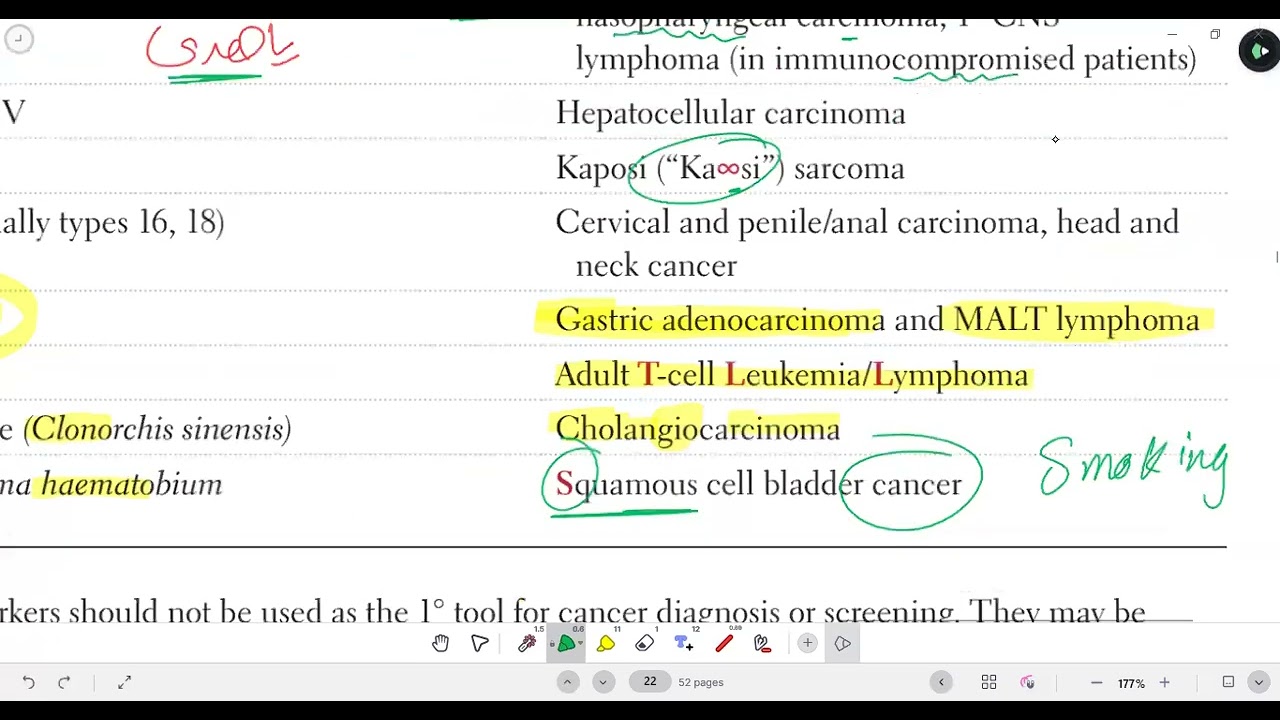1280x720 pixels.
Task: Undo the last annotation
Action: click(x=28, y=682)
